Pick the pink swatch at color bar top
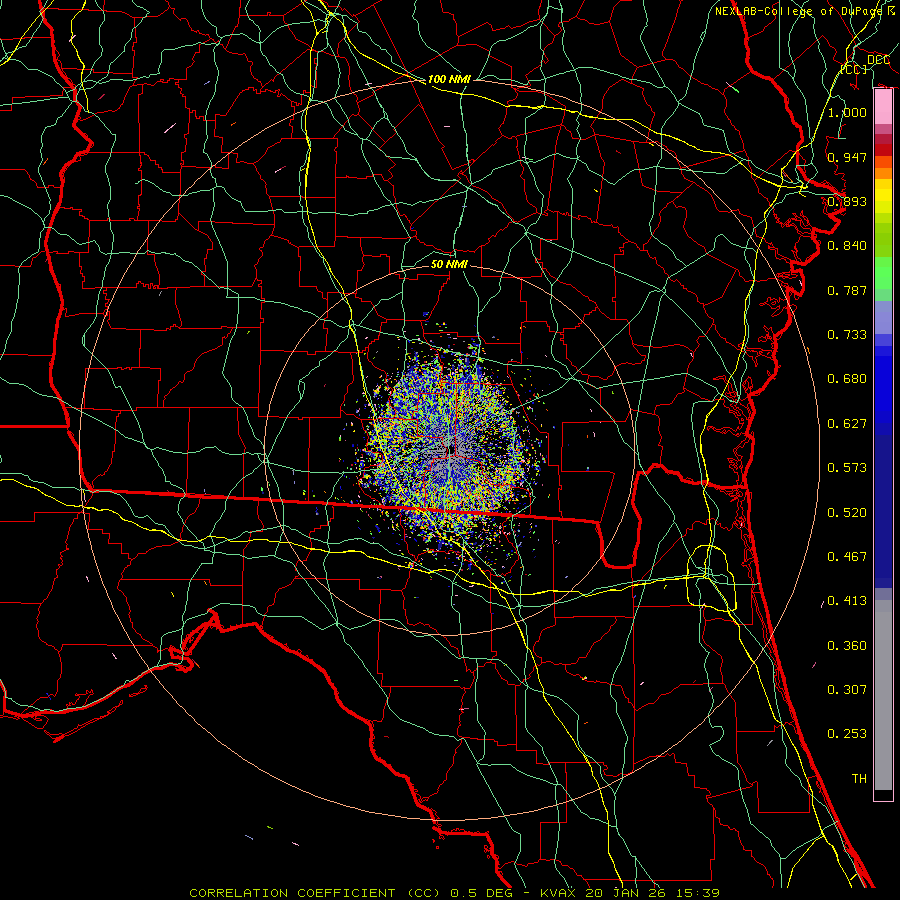This screenshot has height=900, width=900. (x=883, y=107)
